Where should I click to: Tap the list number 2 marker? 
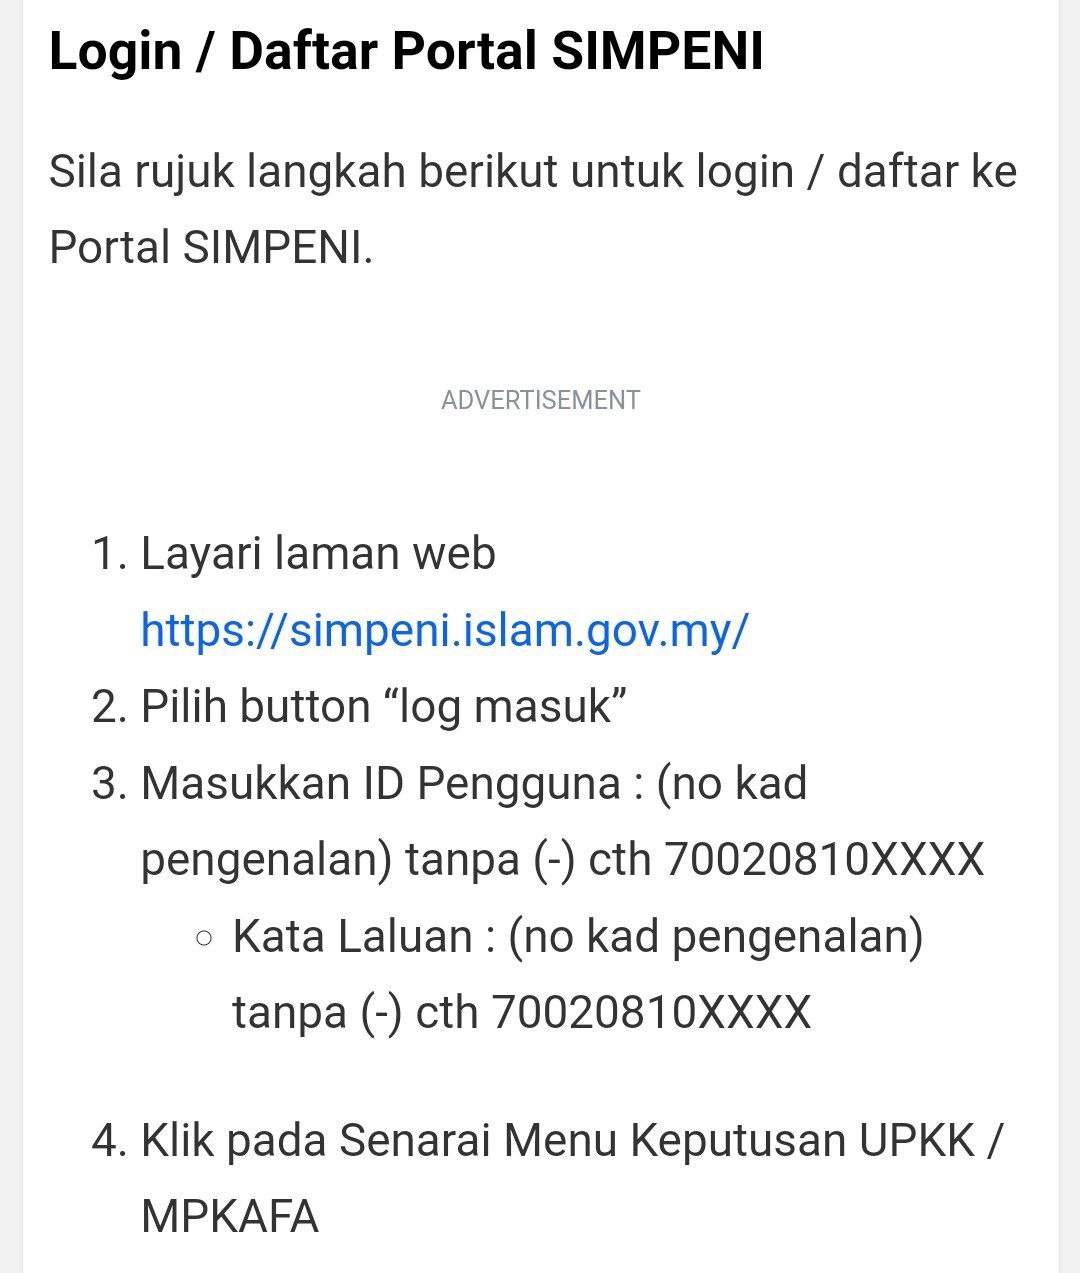[110, 706]
